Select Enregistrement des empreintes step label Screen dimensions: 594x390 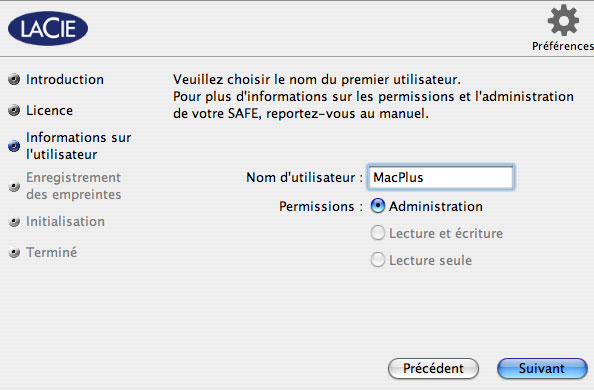click(x=73, y=186)
